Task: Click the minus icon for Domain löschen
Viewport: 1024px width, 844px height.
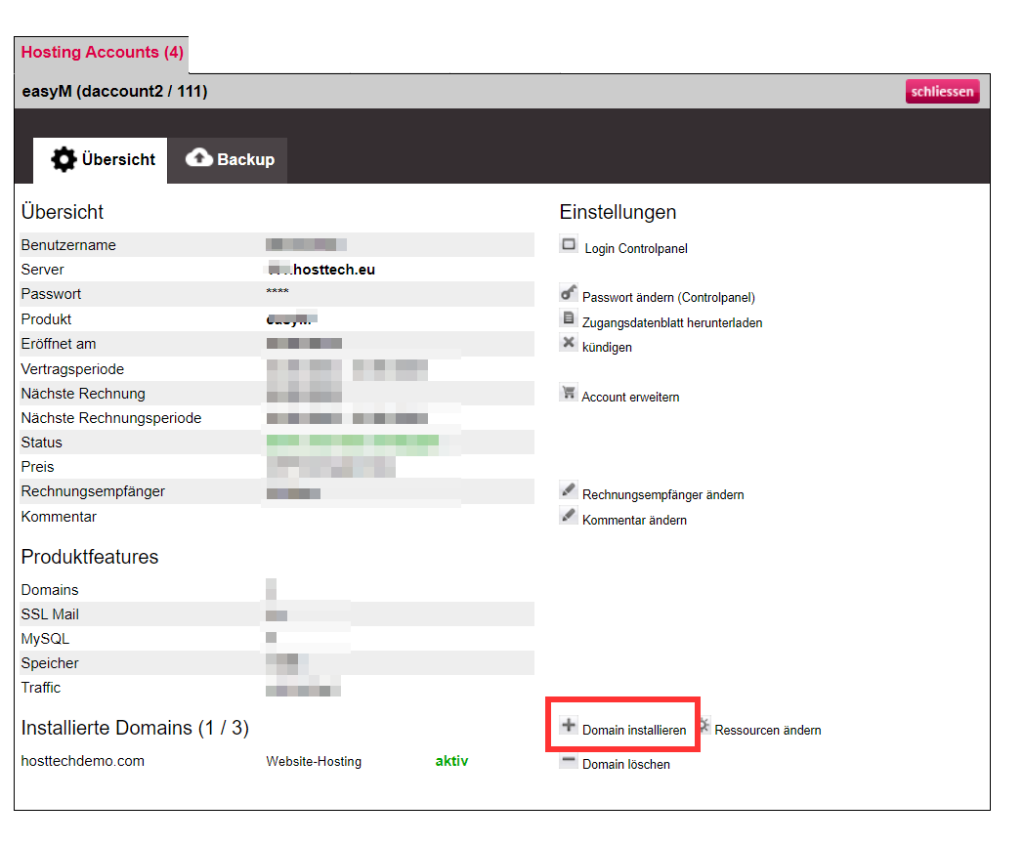Action: coord(568,762)
